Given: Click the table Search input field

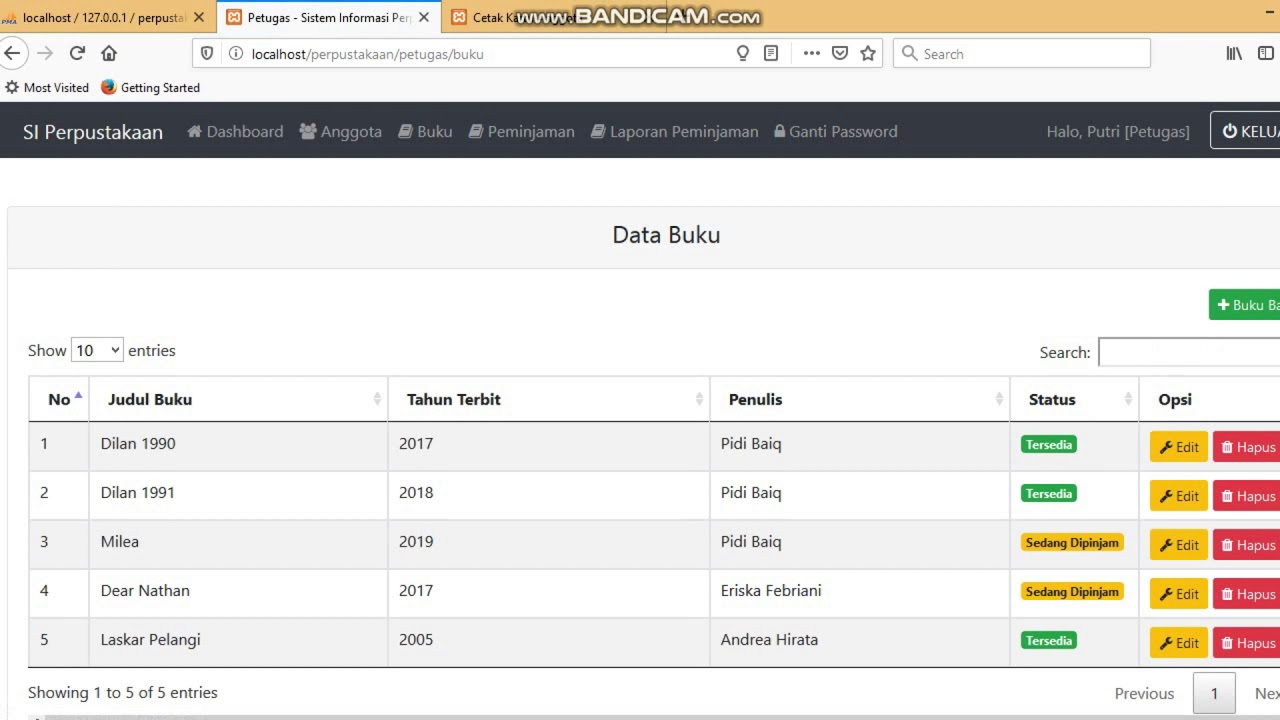Looking at the screenshot, I should click(x=1188, y=353).
